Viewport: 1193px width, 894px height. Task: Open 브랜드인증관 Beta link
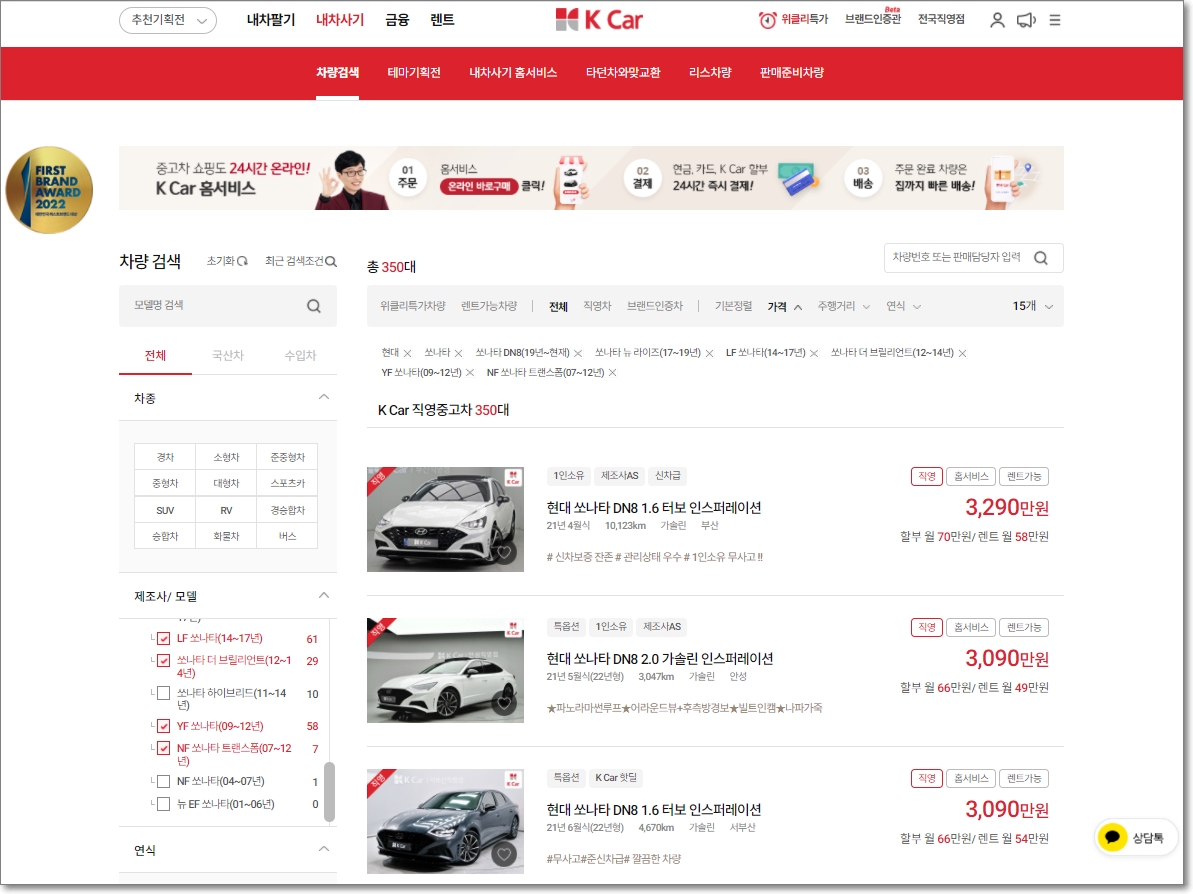pyautogui.click(x=873, y=18)
